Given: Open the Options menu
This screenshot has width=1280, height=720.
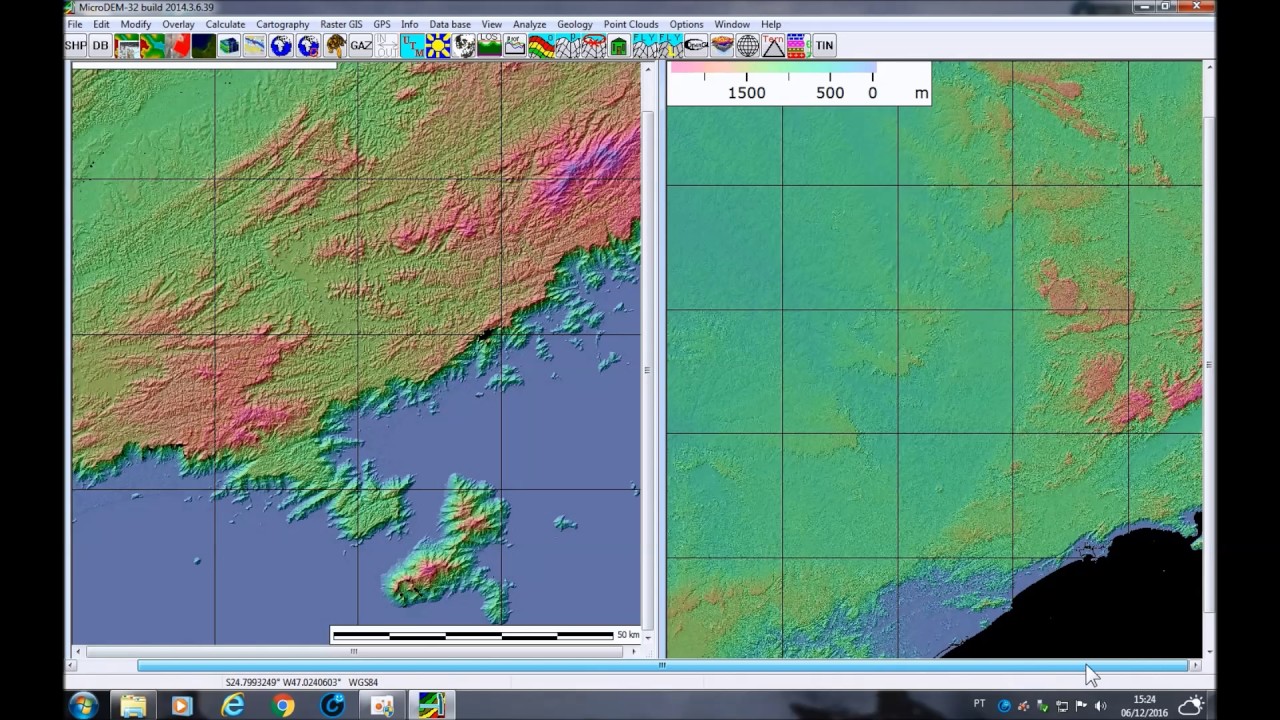Looking at the screenshot, I should coord(686,24).
